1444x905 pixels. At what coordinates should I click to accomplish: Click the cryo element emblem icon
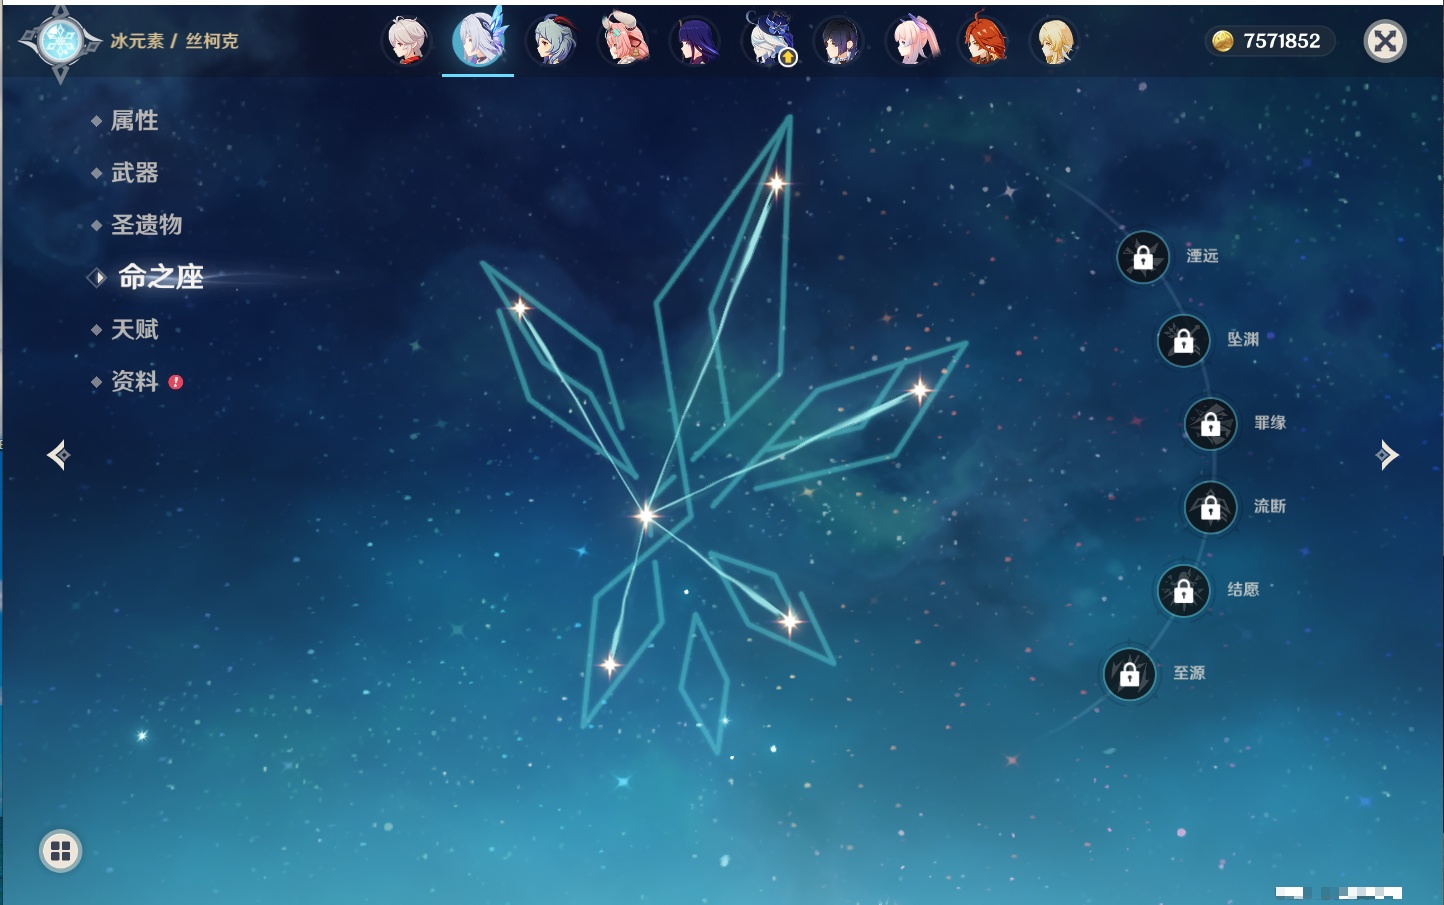[x=60, y=42]
